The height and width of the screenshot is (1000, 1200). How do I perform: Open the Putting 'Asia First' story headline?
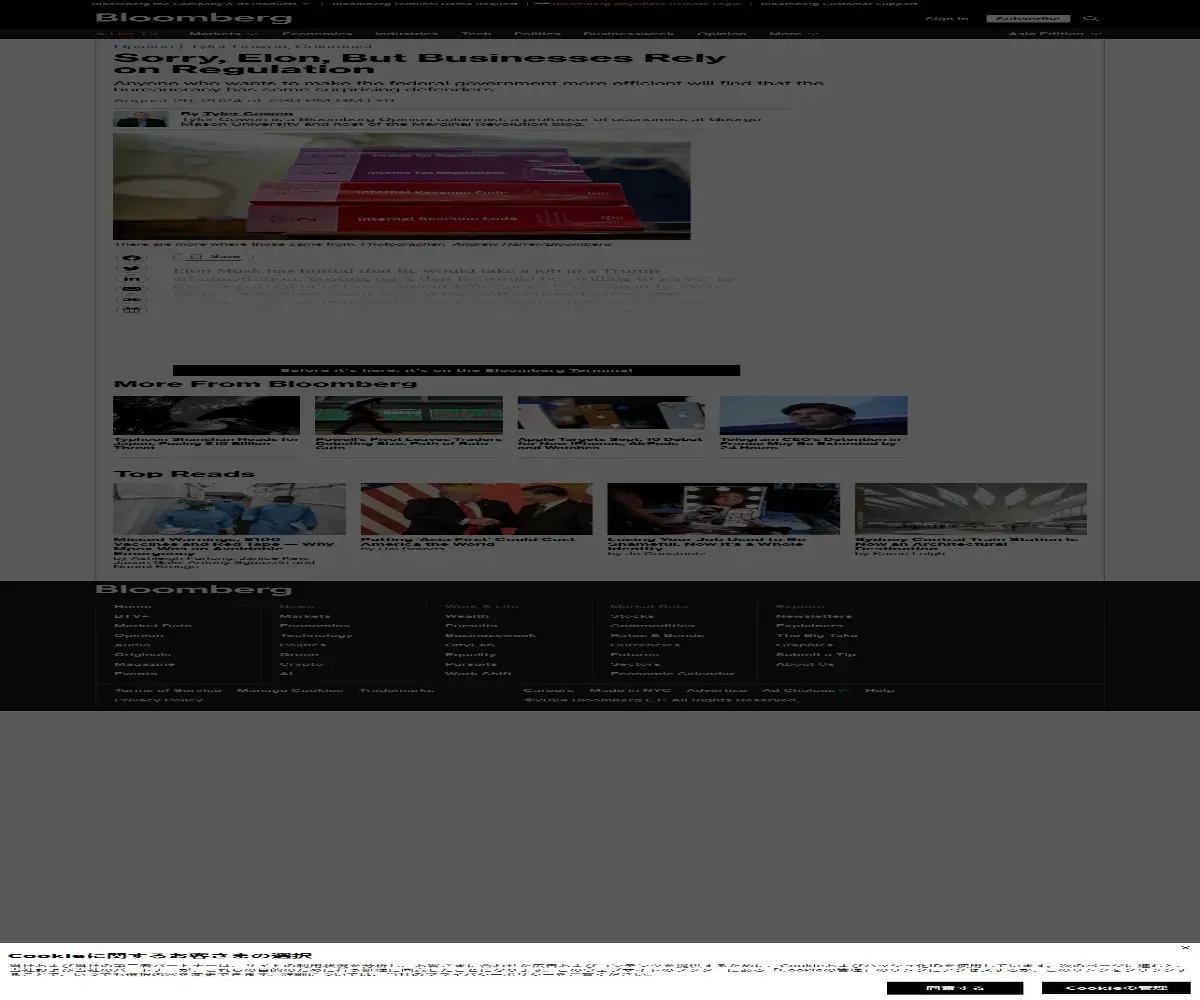[468, 541]
